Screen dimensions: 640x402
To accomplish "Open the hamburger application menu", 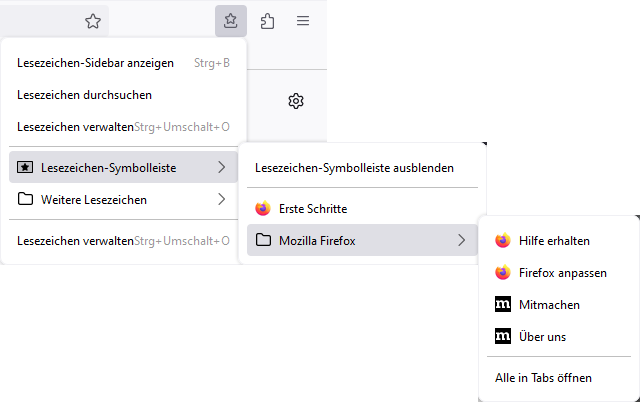I will (303, 21).
